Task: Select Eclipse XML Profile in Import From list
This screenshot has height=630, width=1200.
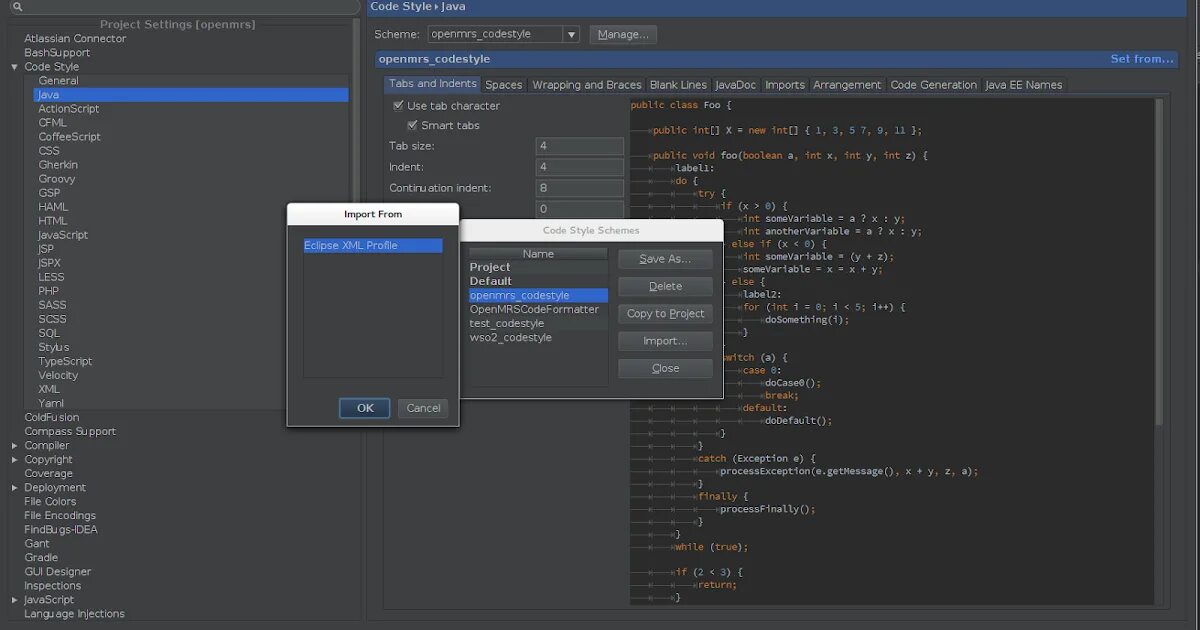Action: pos(373,245)
